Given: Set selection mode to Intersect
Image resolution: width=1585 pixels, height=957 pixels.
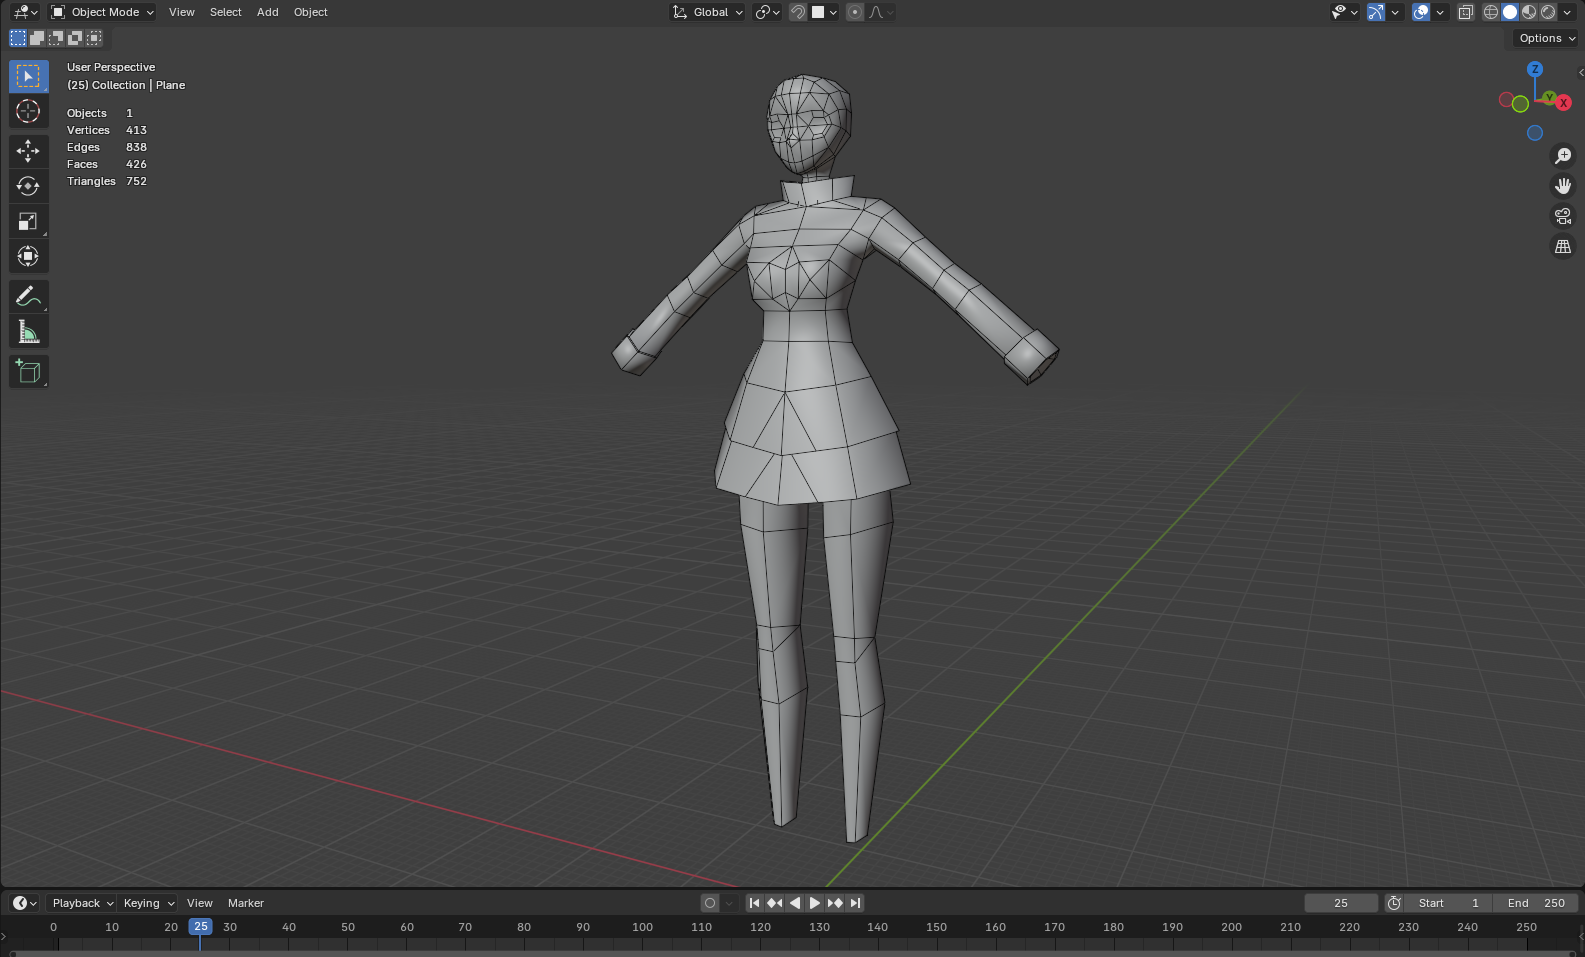Looking at the screenshot, I should (94, 38).
